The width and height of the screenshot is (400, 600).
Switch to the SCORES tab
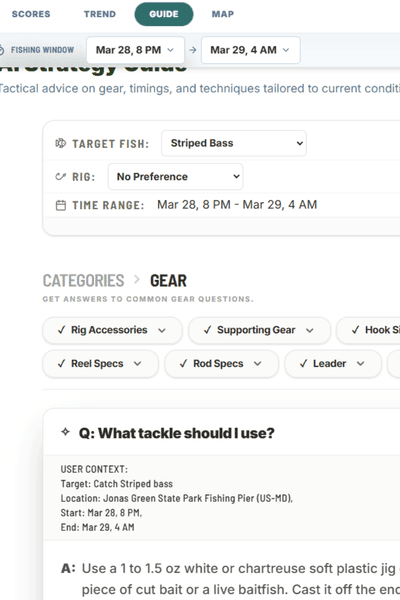tap(31, 14)
